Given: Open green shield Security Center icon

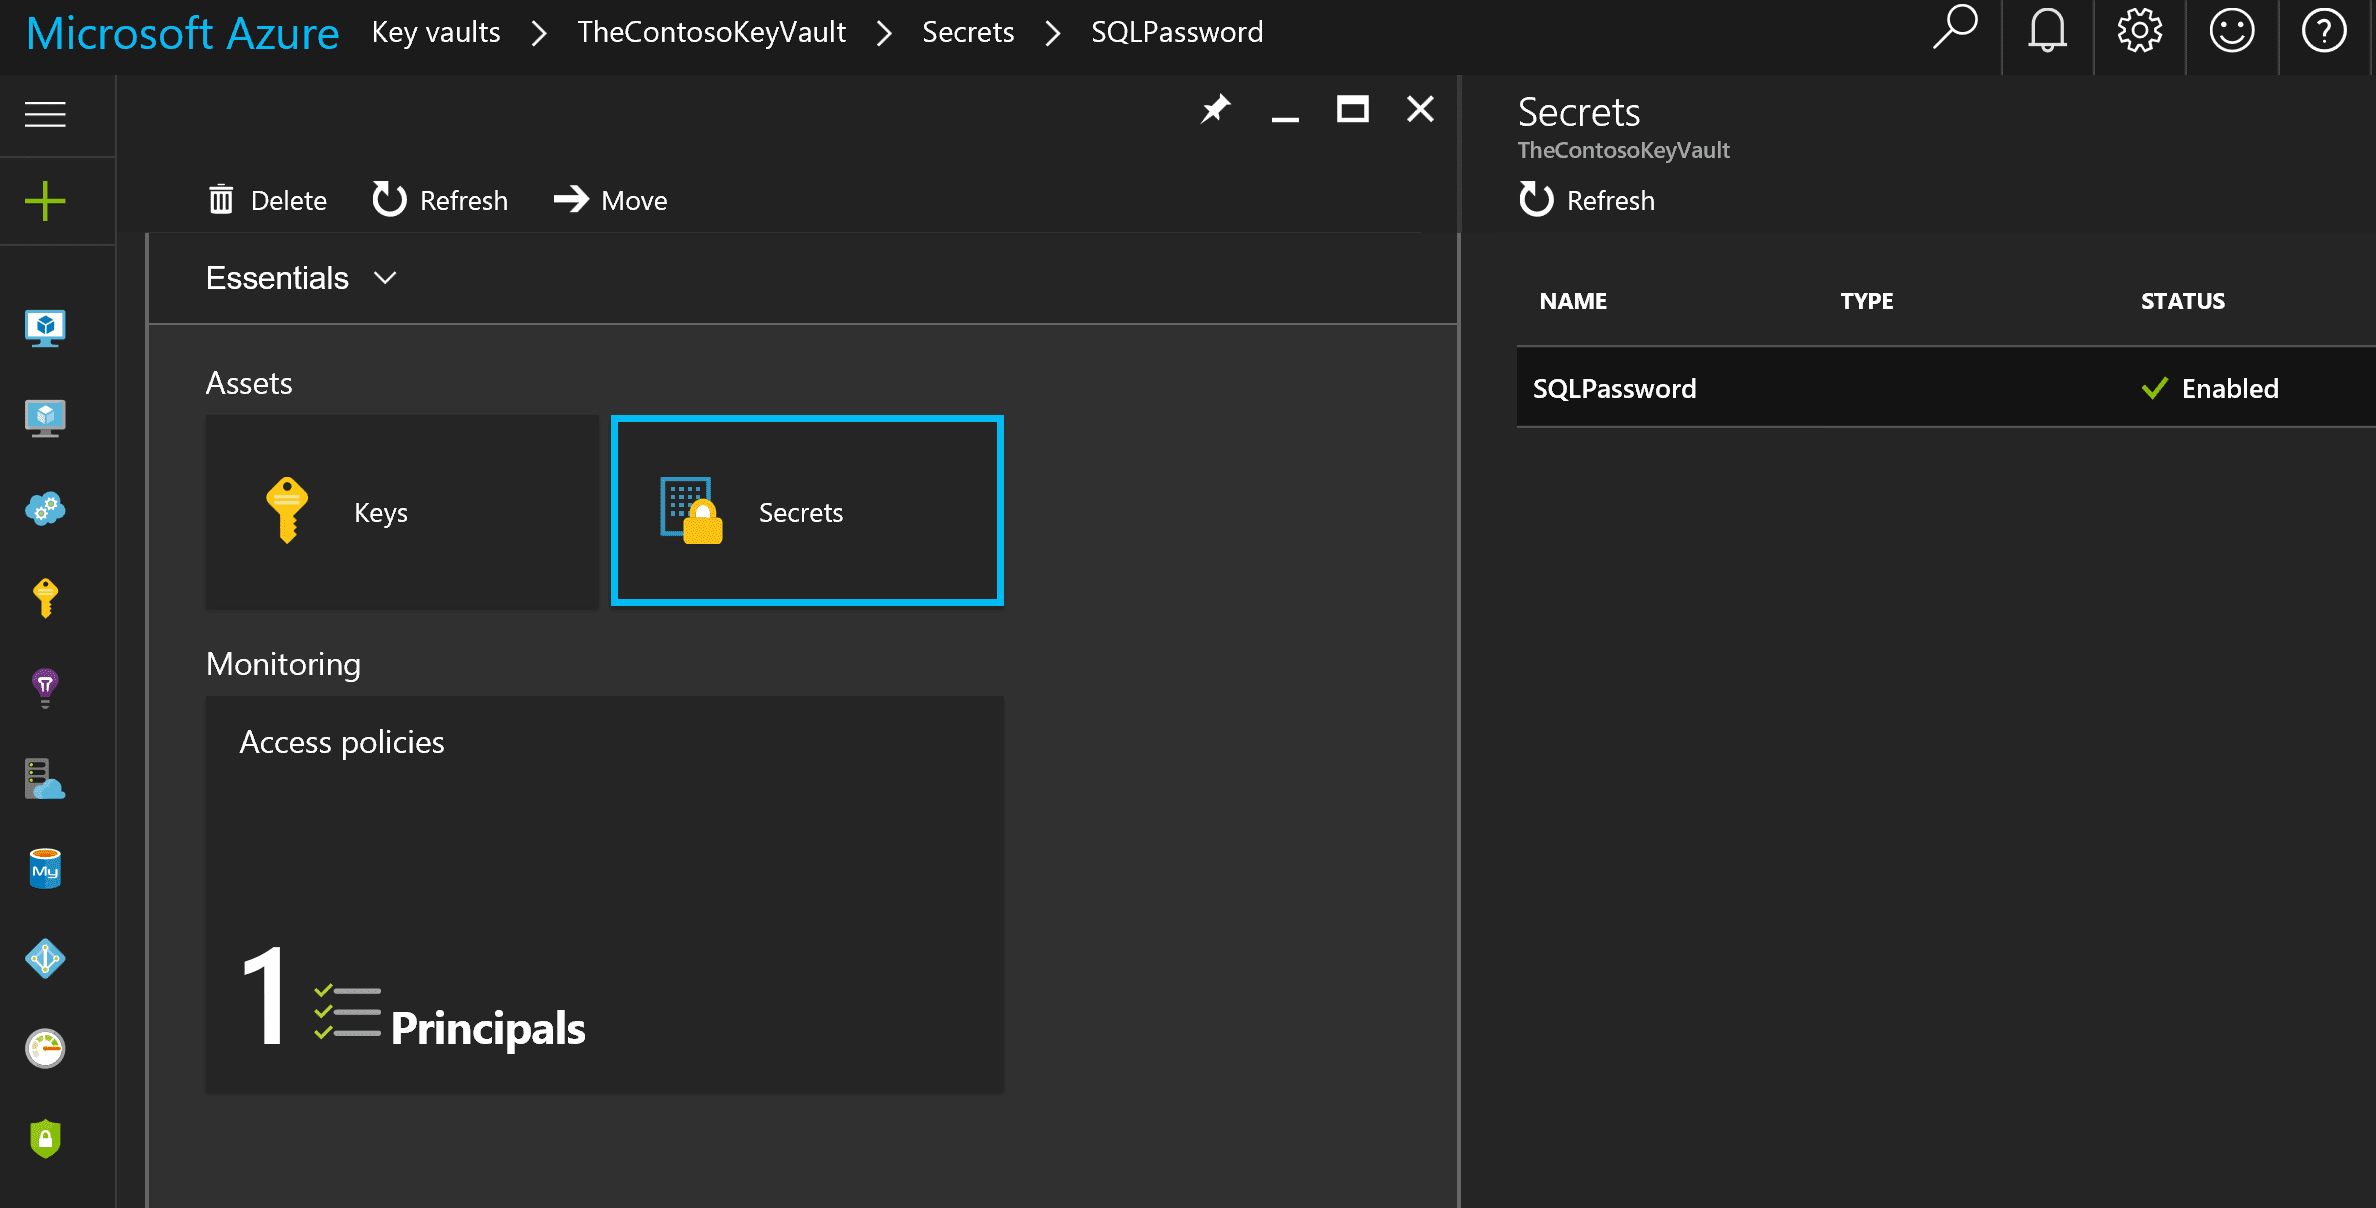Looking at the screenshot, I should click(x=45, y=1138).
